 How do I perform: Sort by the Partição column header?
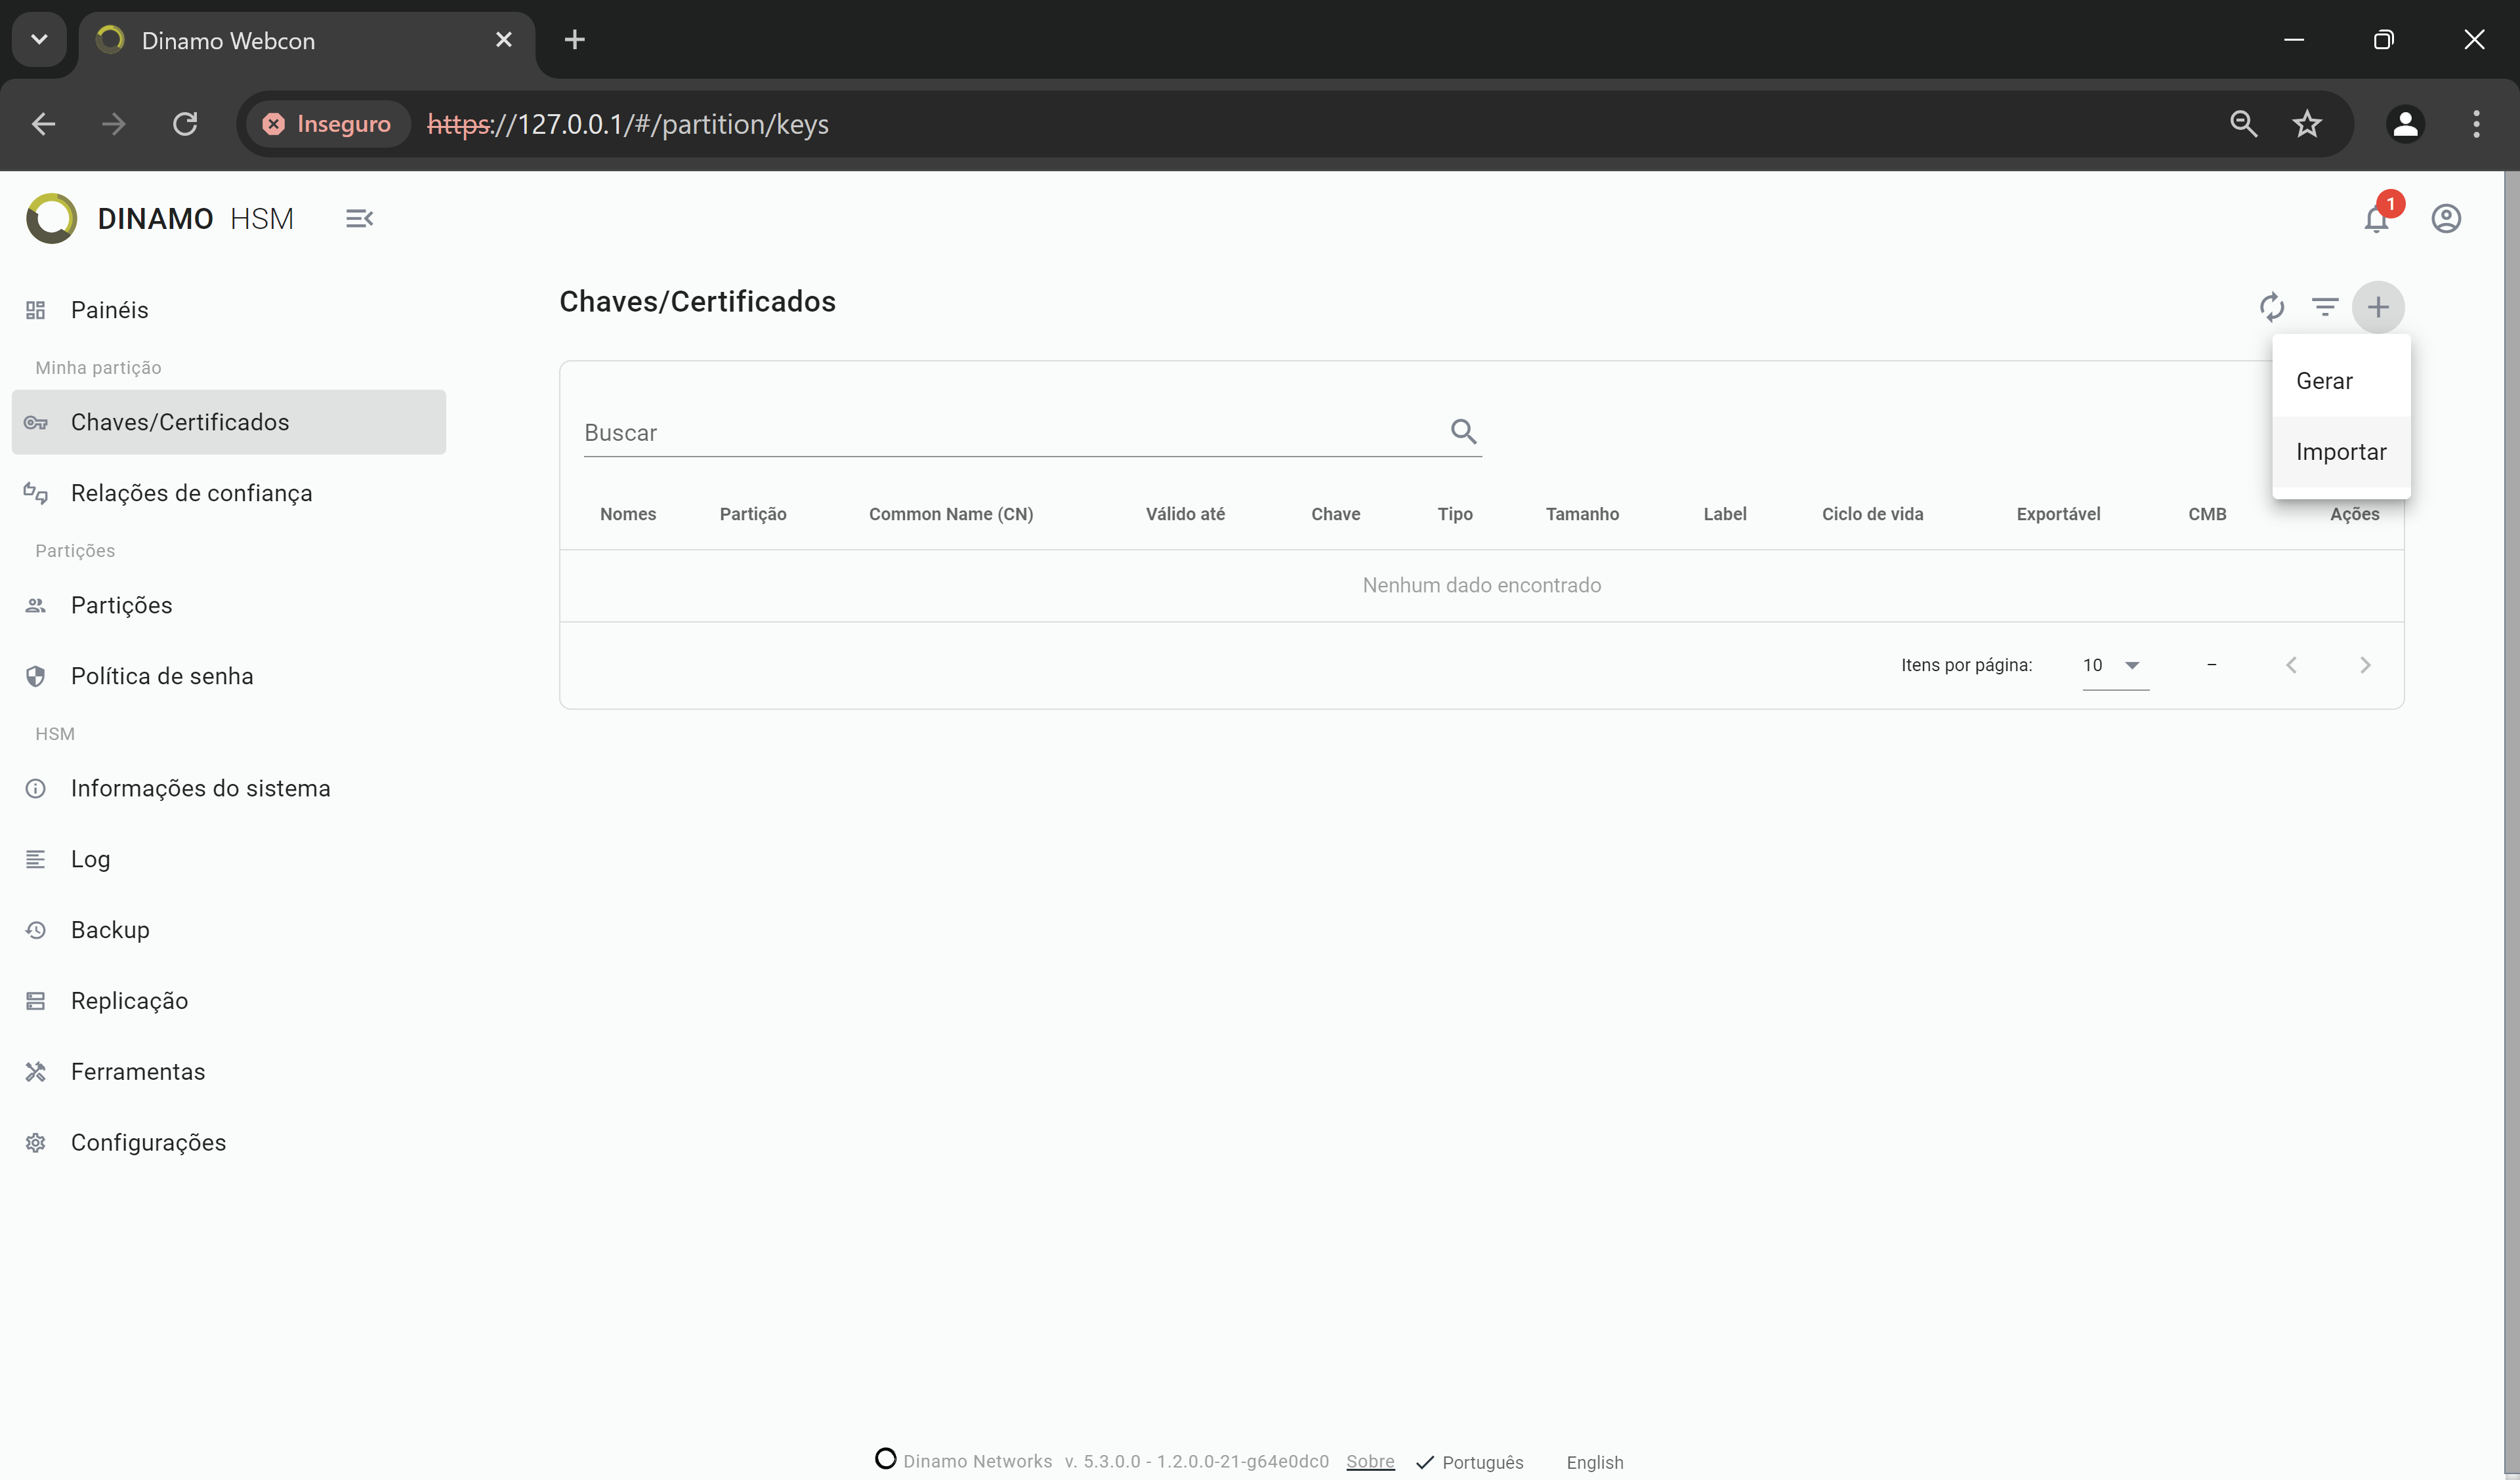[753, 514]
